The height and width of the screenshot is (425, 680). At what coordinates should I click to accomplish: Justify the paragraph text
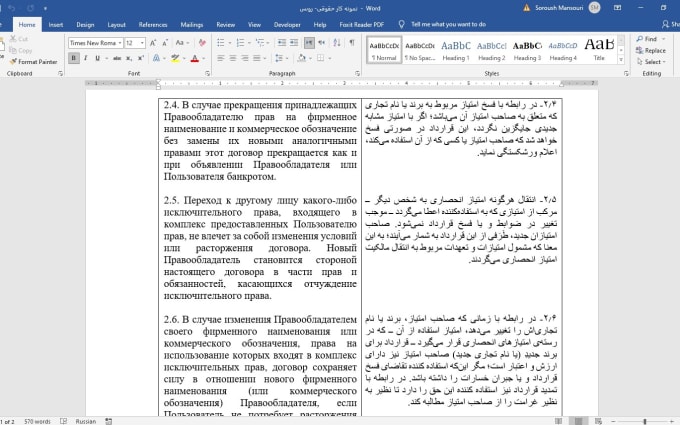click(x=257, y=58)
